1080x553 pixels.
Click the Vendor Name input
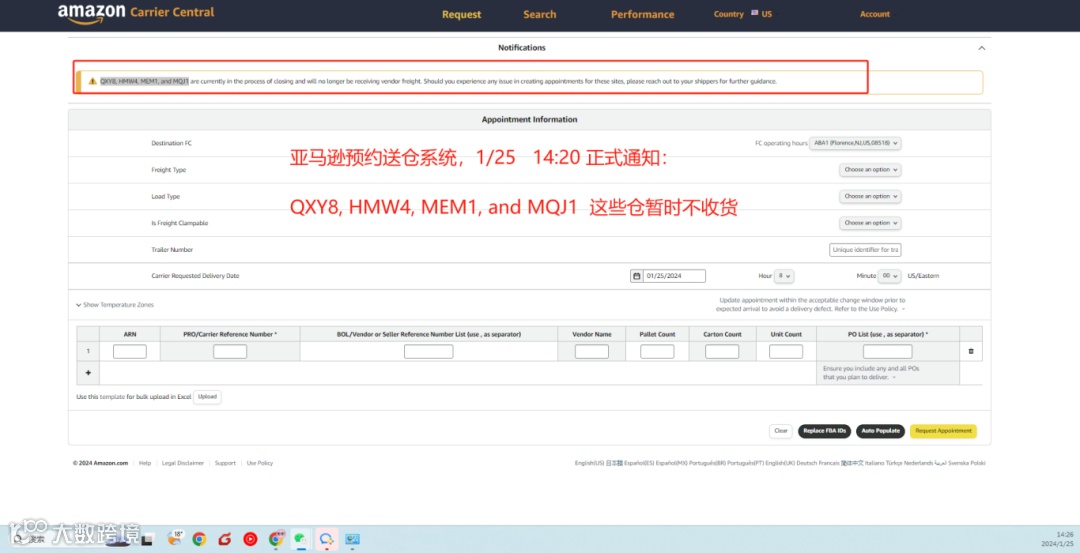[x=592, y=351]
